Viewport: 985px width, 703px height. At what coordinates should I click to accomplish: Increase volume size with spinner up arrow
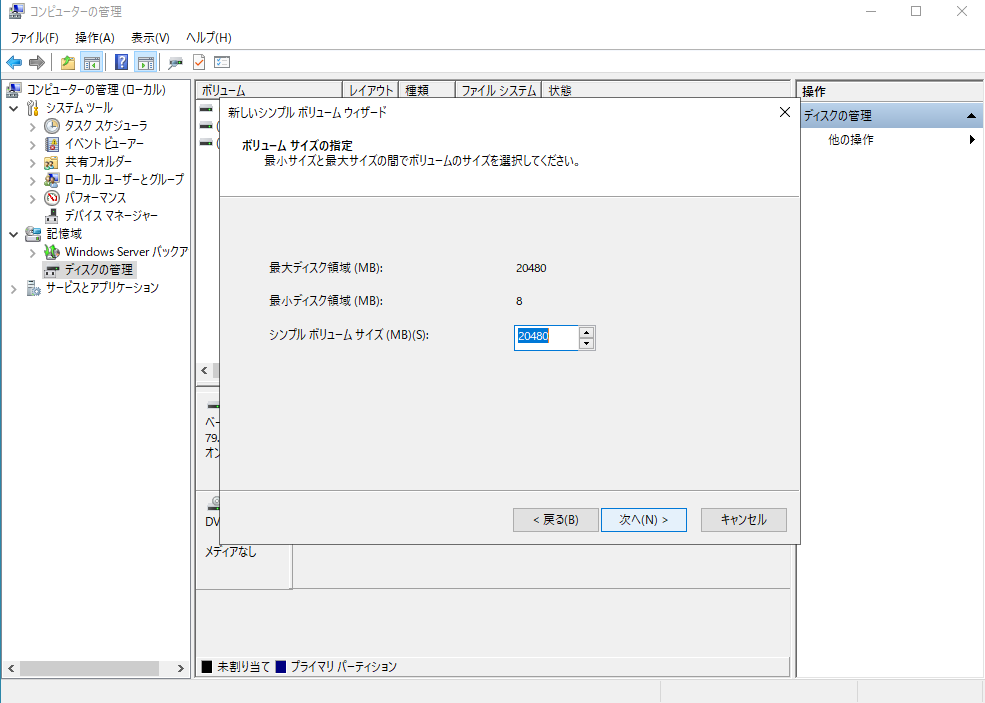pyautogui.click(x=587, y=332)
